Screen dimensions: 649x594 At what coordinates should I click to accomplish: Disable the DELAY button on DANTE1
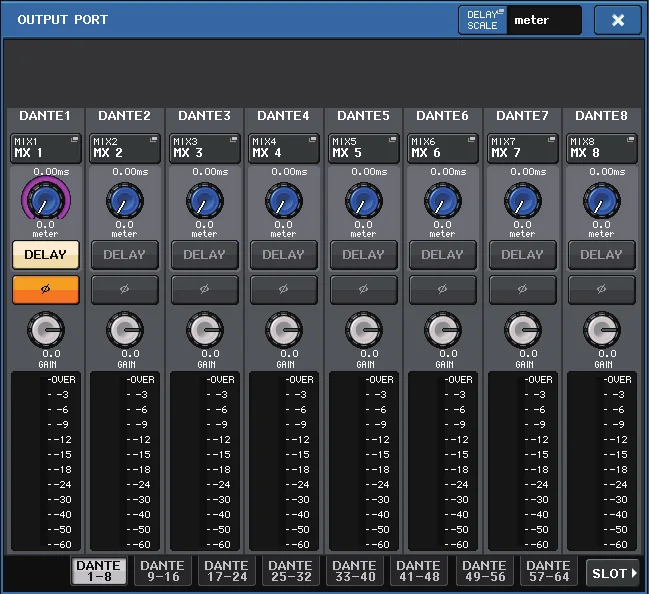[x=46, y=255]
